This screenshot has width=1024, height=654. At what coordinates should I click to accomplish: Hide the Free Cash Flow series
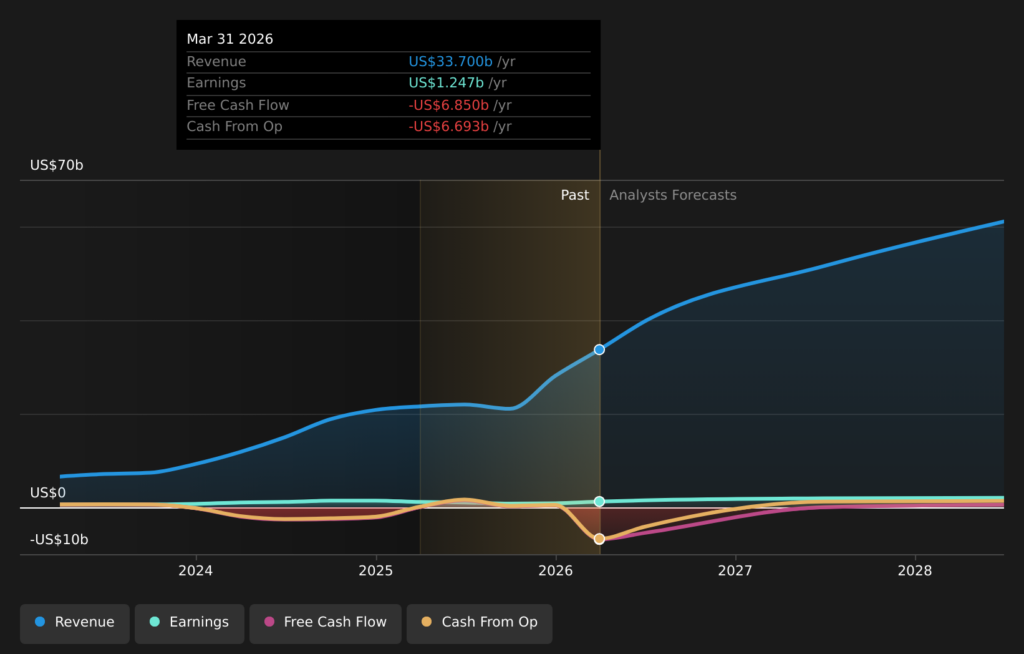(325, 623)
